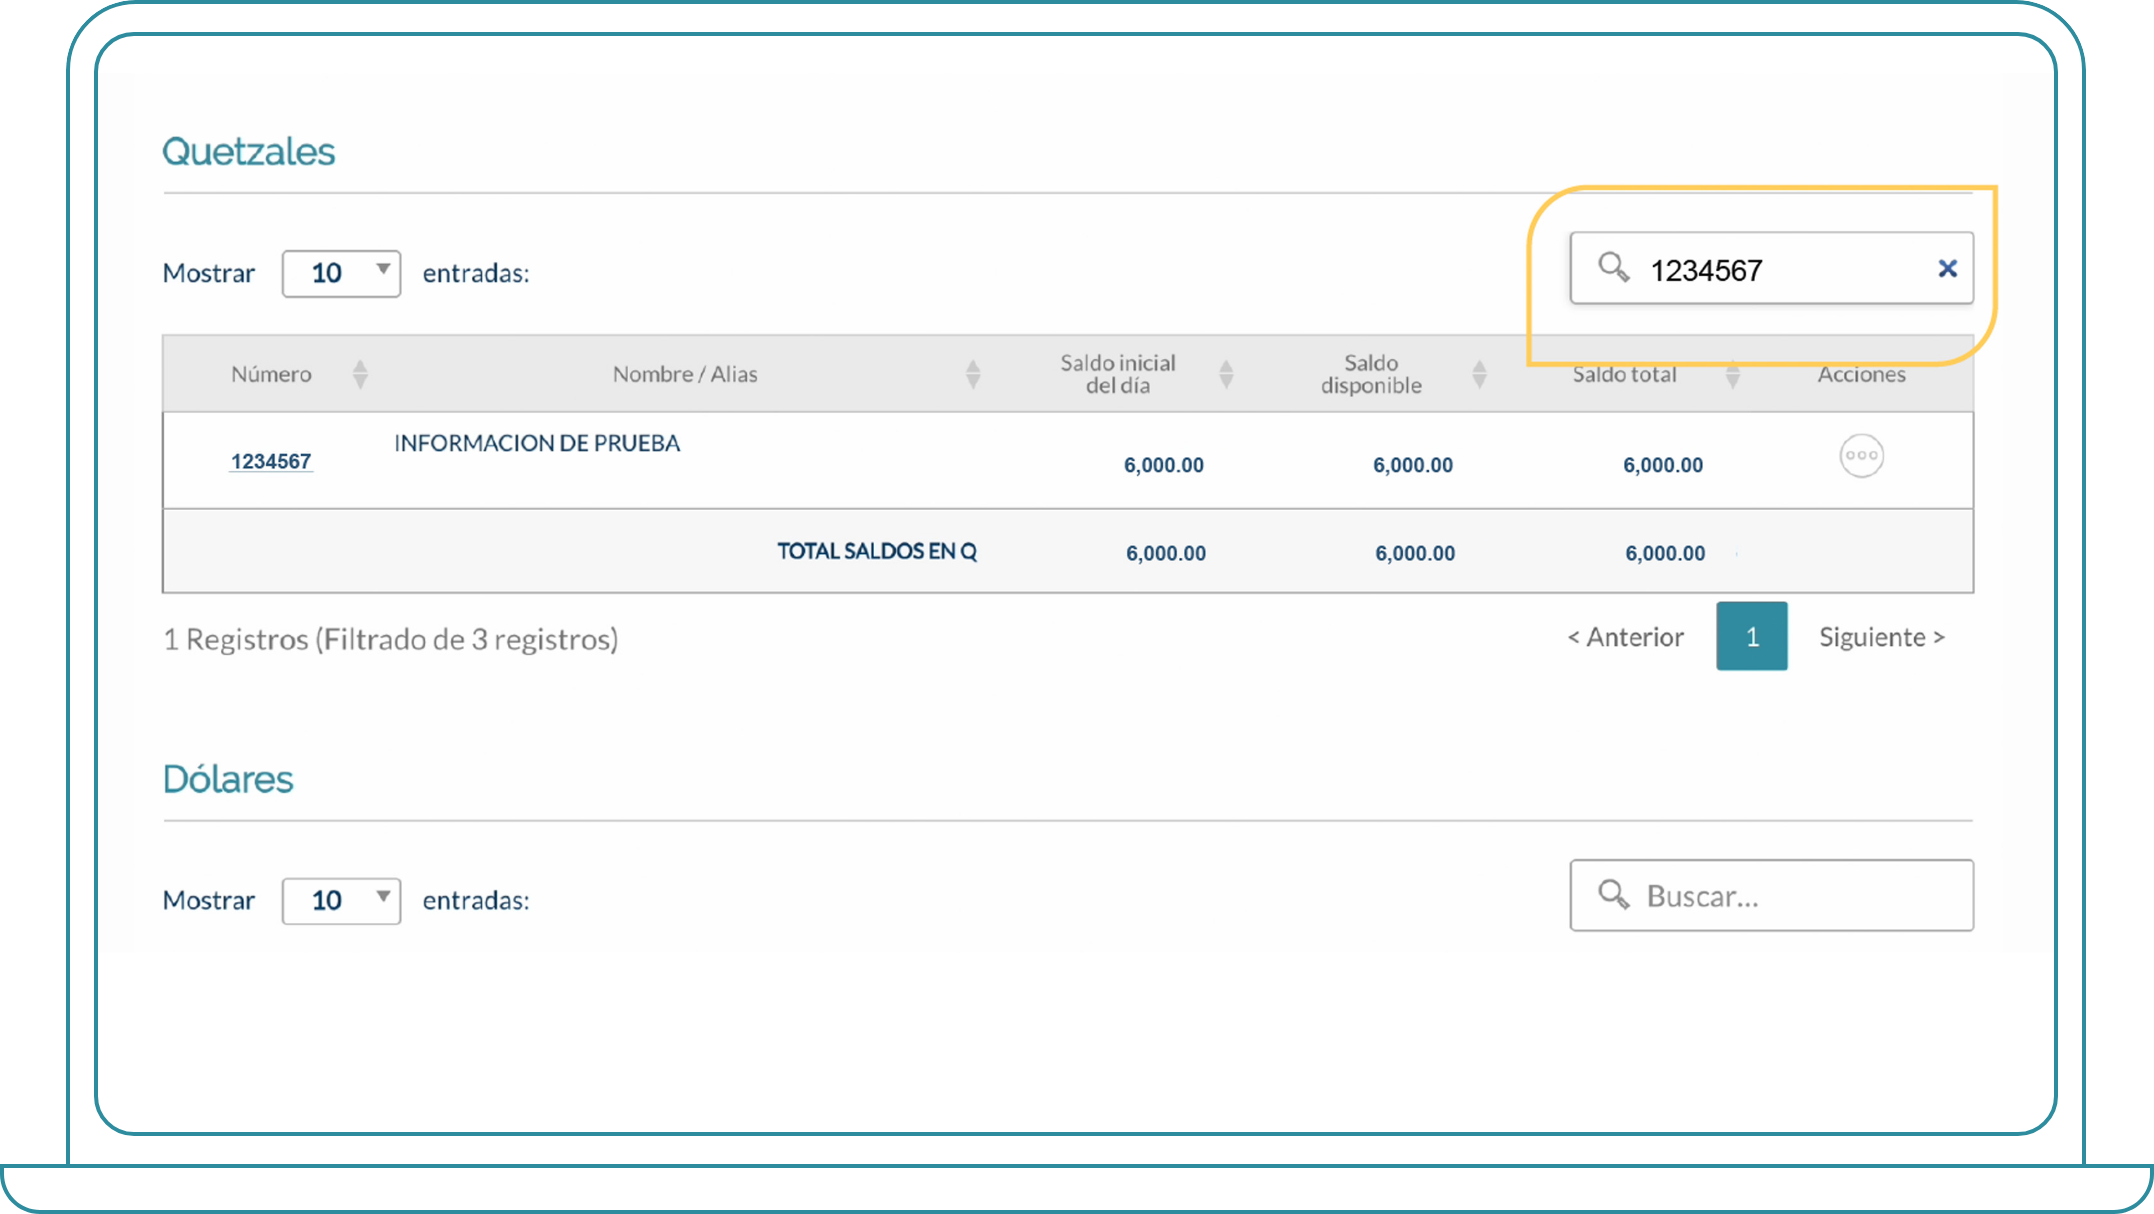
Task: Click the INFORMACION DE PRUEBA account name
Action: tap(537, 443)
